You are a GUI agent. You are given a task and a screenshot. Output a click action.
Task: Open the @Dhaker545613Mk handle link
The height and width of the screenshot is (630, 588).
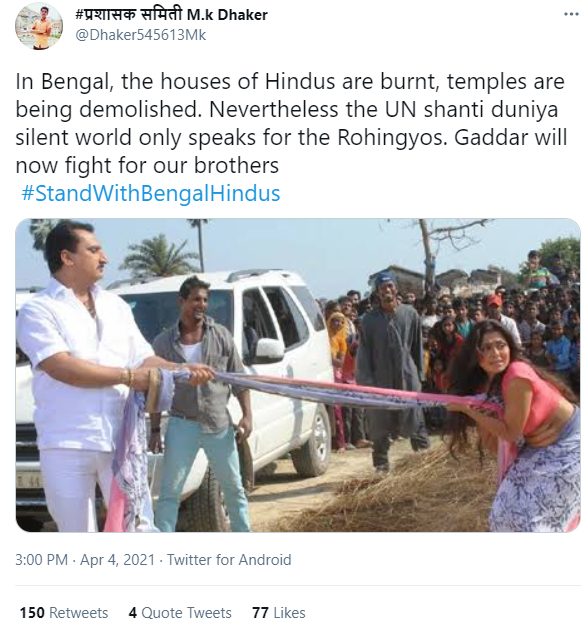(141, 35)
